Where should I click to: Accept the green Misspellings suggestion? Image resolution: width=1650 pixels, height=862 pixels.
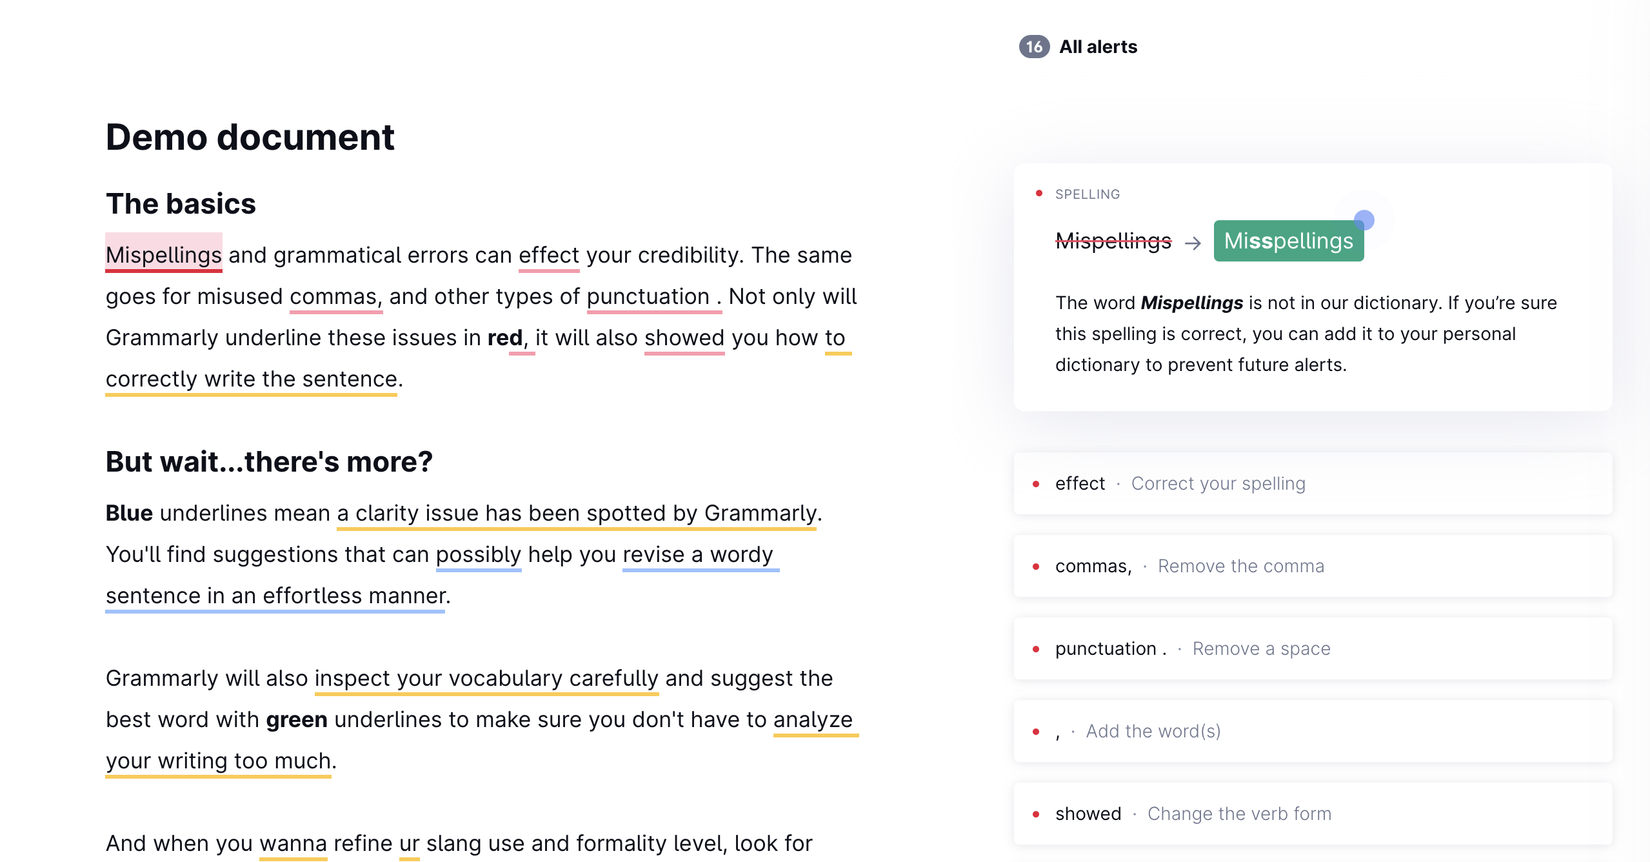pos(1288,241)
